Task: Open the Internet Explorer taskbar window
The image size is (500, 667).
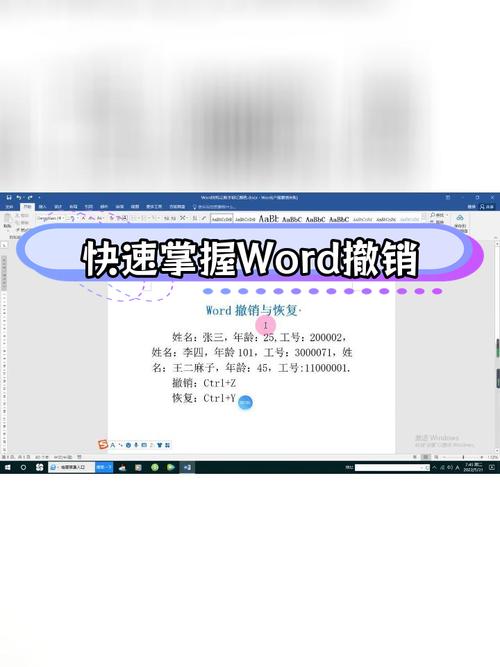Action: point(71,467)
